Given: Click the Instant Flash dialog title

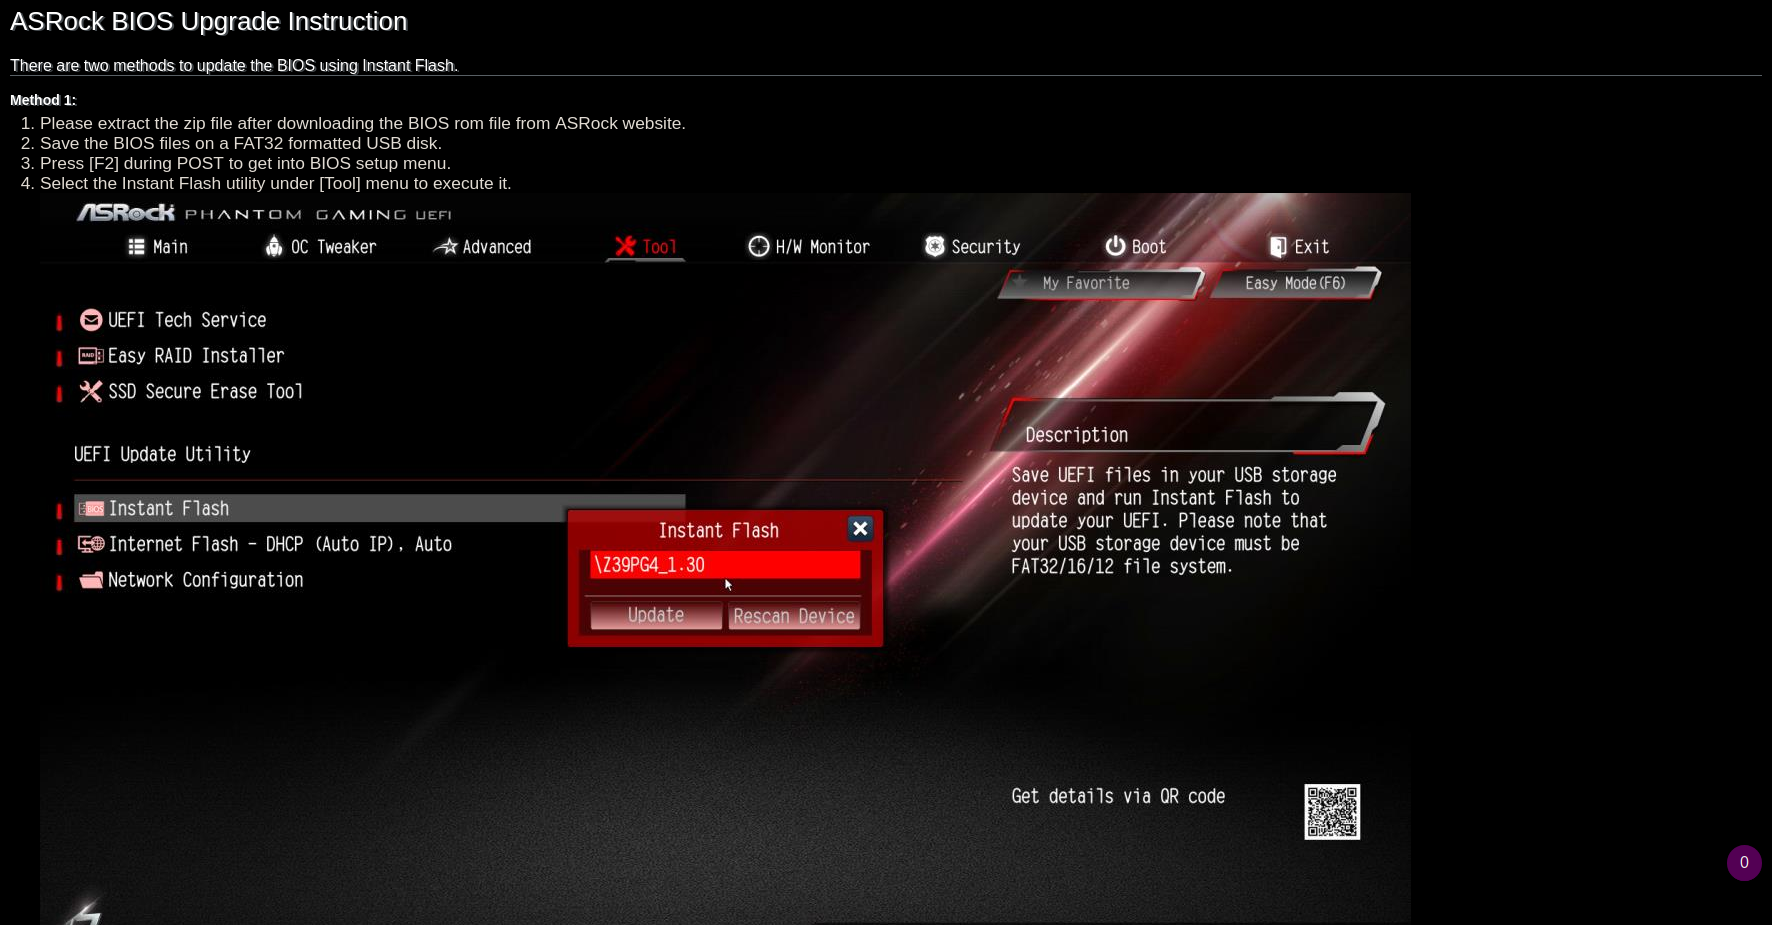Looking at the screenshot, I should click(x=718, y=531).
